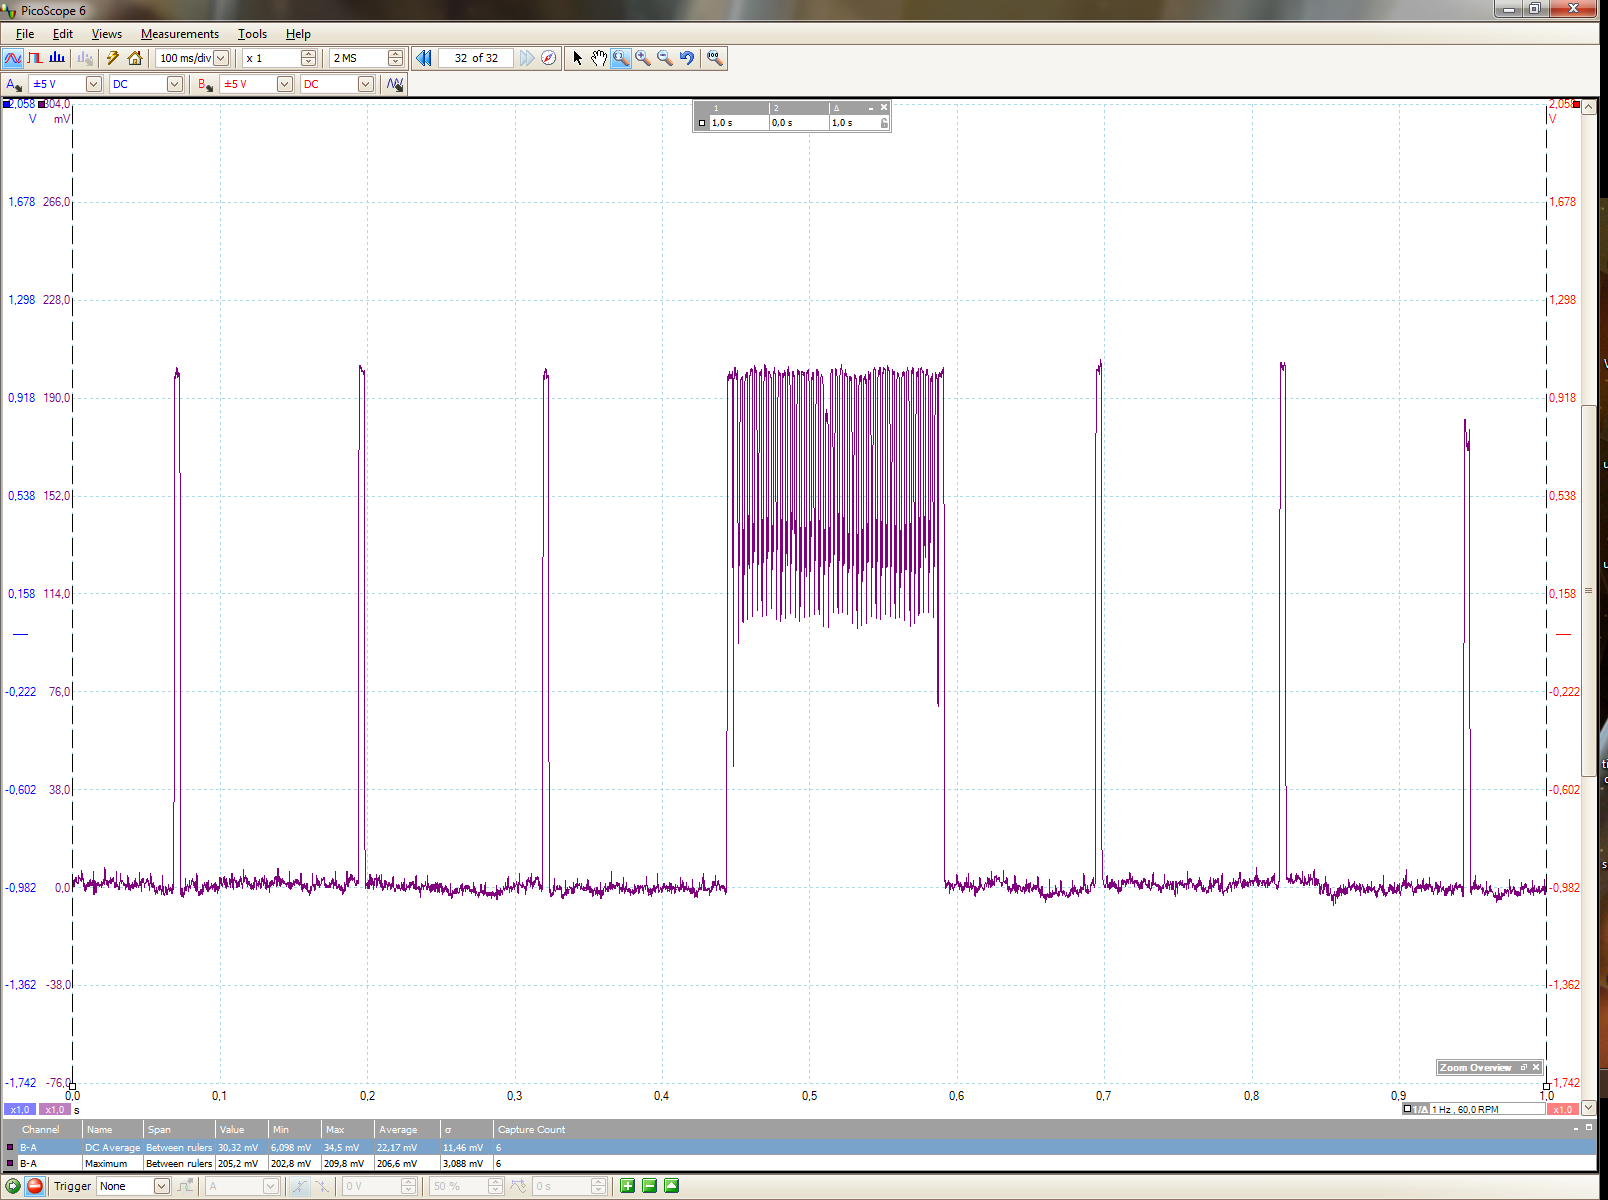Switch to Spectrum Mode icon
The image size is (1608, 1200).
click(x=58, y=58)
